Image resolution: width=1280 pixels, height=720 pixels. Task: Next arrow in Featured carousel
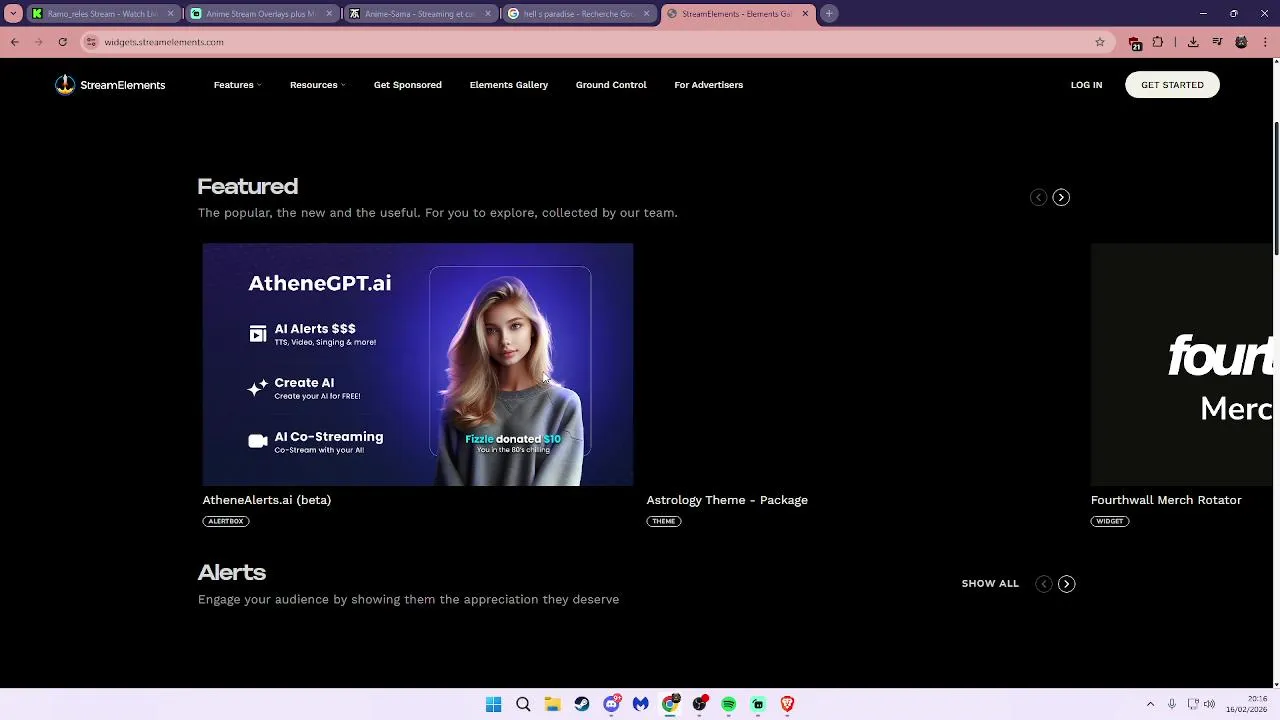1061,198
